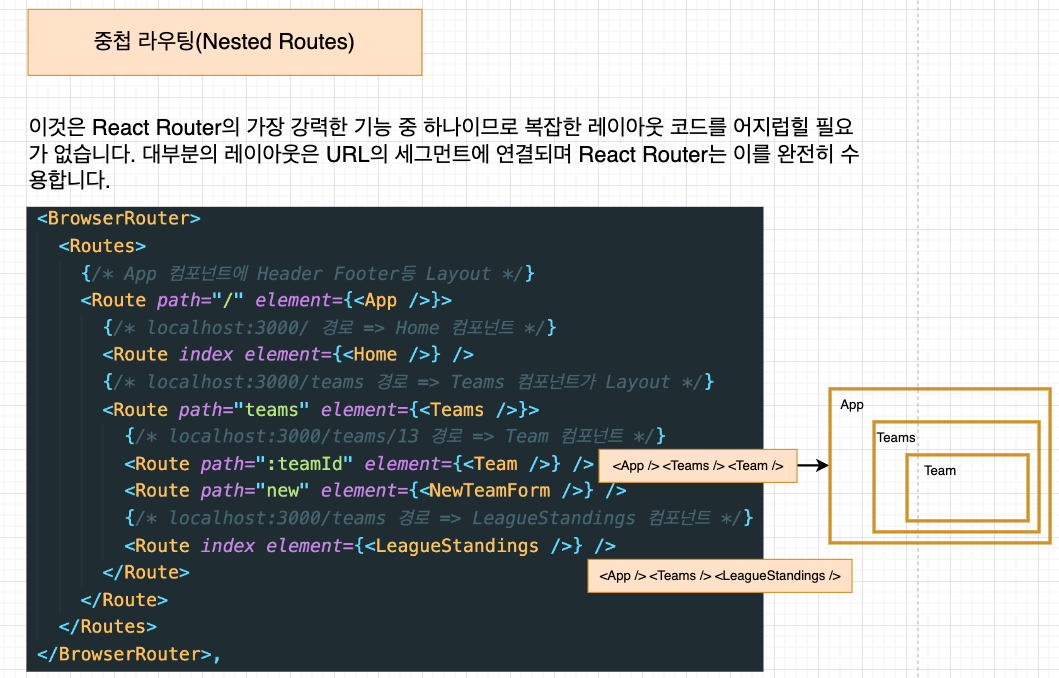
Task: Click the comment 'localhost:3000/ 경로 => Home 컴포넌트'
Action: click(x=330, y=328)
